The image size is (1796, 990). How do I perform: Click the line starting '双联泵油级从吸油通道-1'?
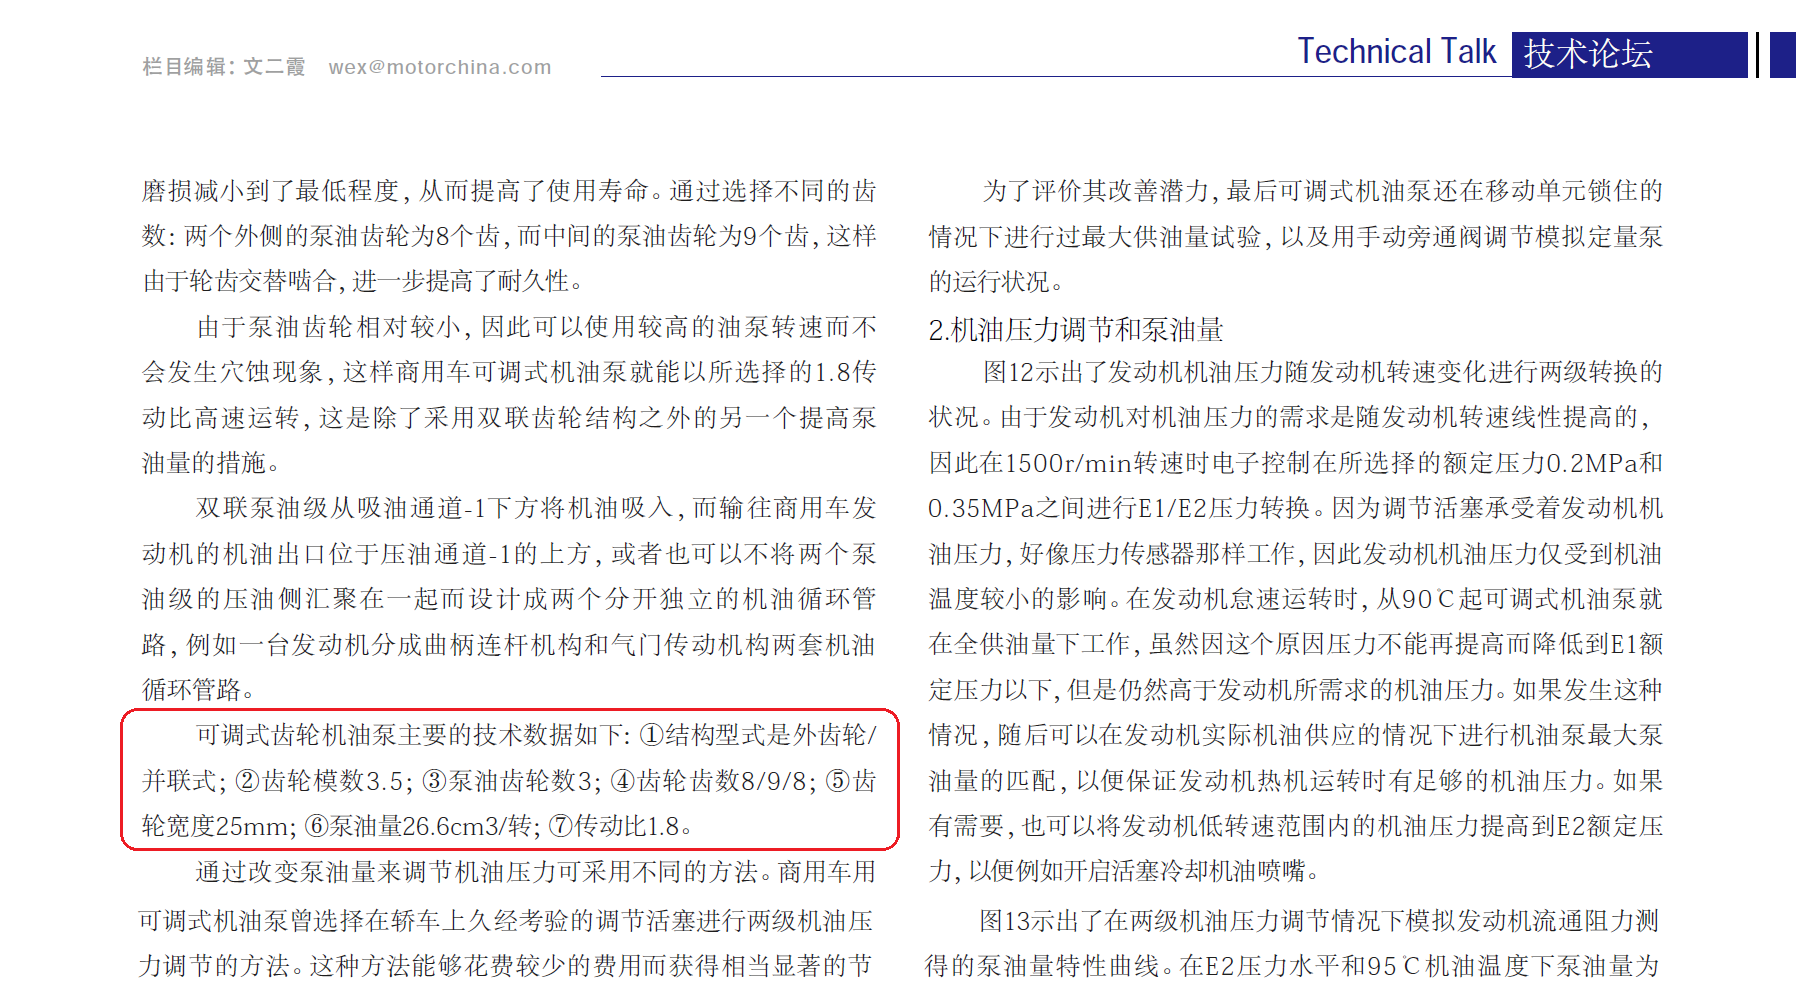tap(536, 508)
